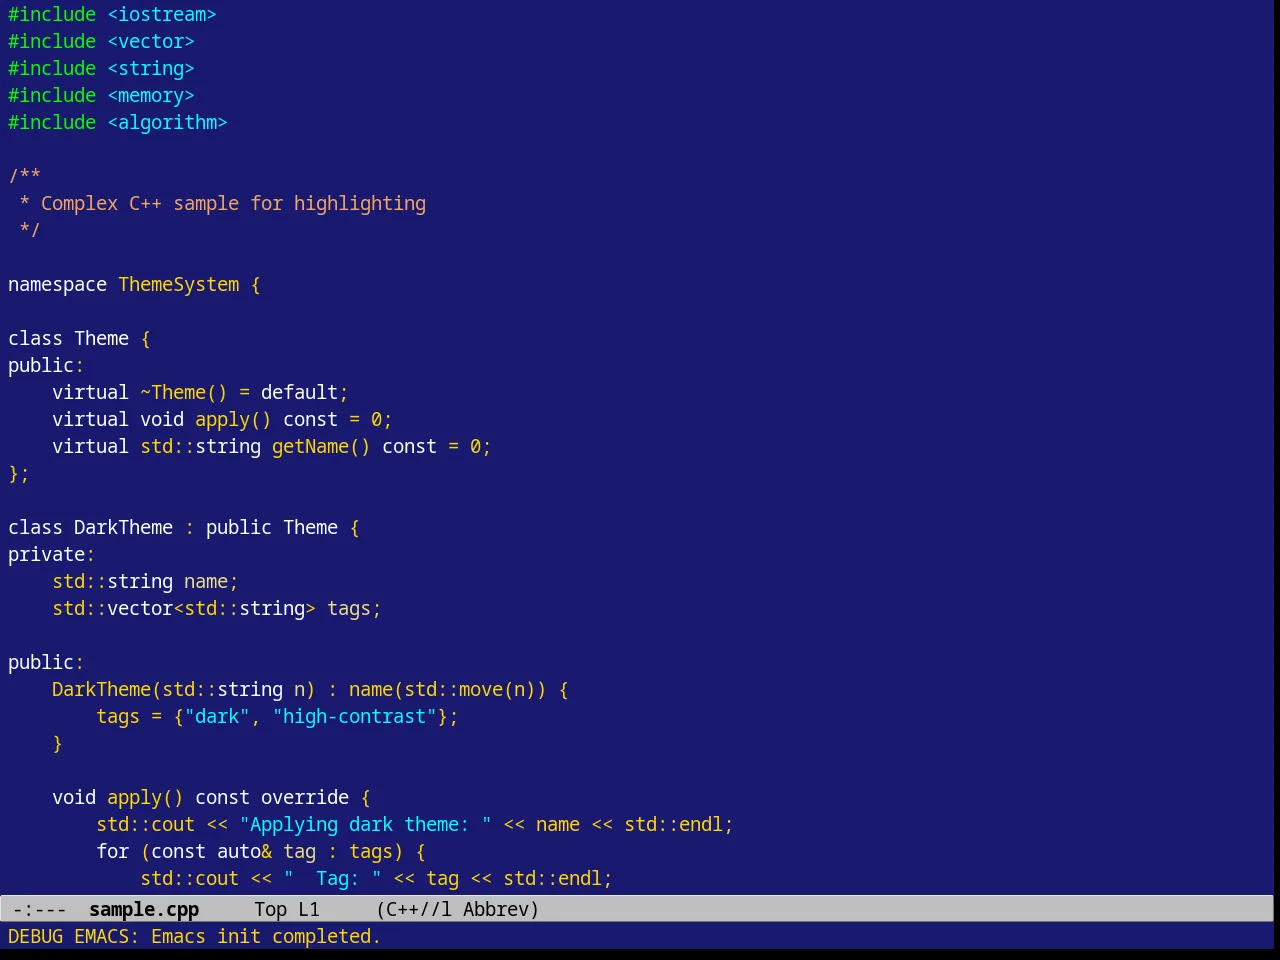
Task: Place cursor on '#include <iostream>' line
Action: pos(112,14)
